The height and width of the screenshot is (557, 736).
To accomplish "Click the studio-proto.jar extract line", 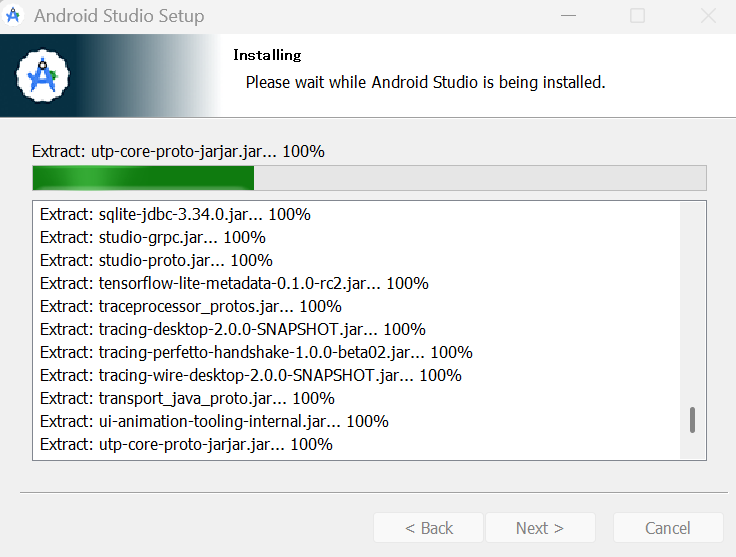I will (x=156, y=260).
